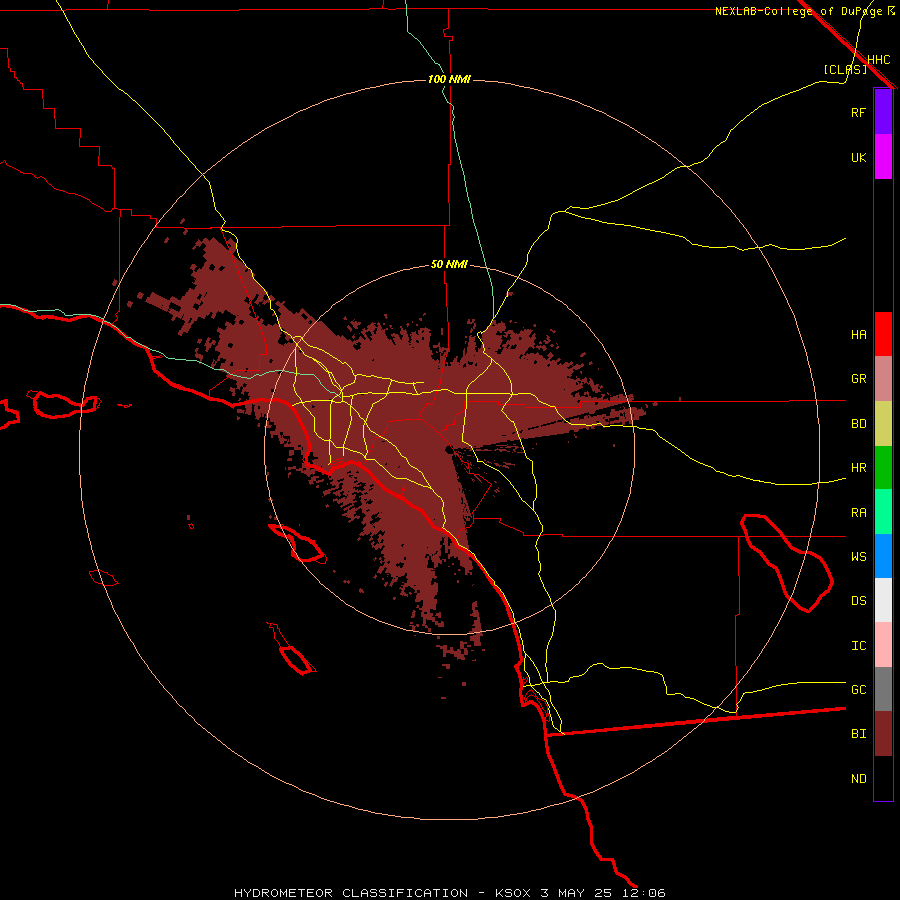Click the HR green legend swatch

coord(883,467)
